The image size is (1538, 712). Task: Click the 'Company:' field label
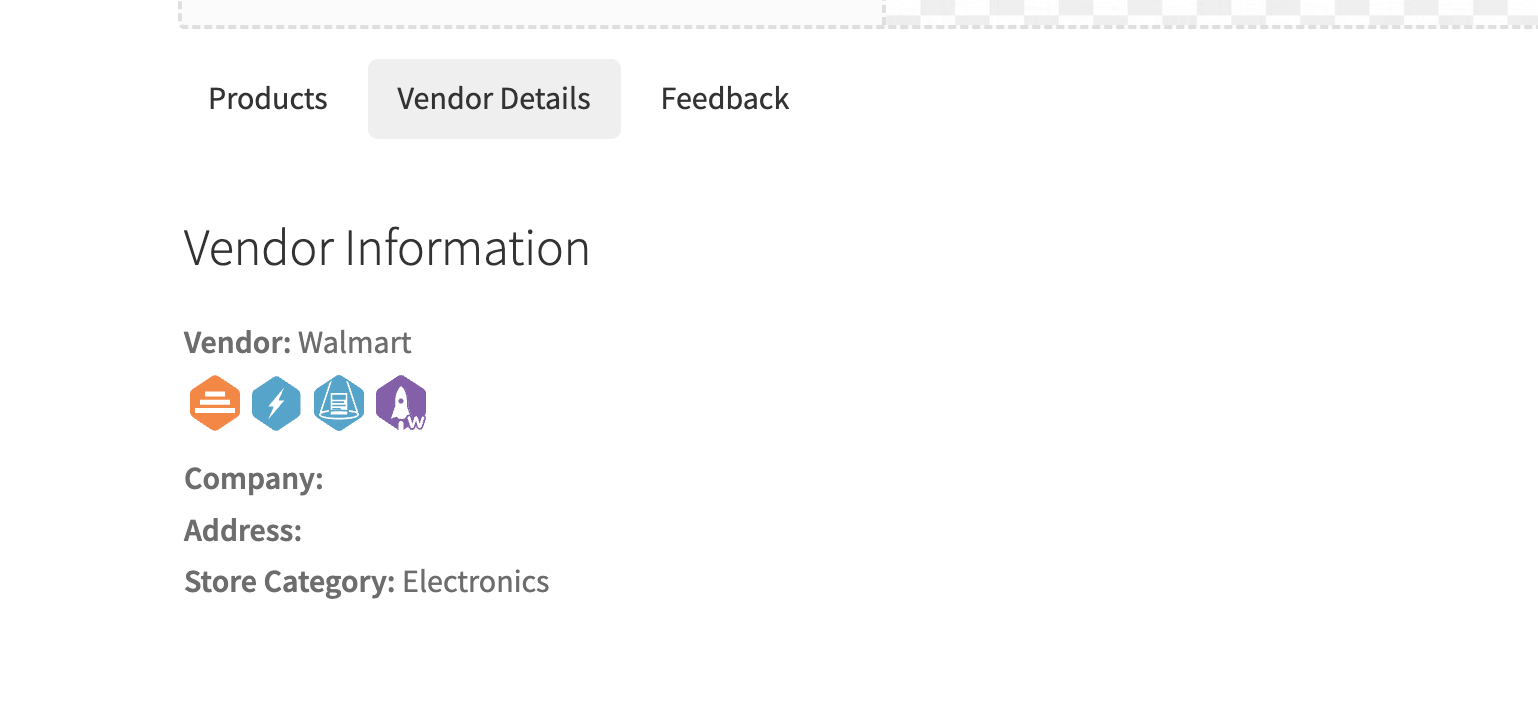tap(254, 479)
